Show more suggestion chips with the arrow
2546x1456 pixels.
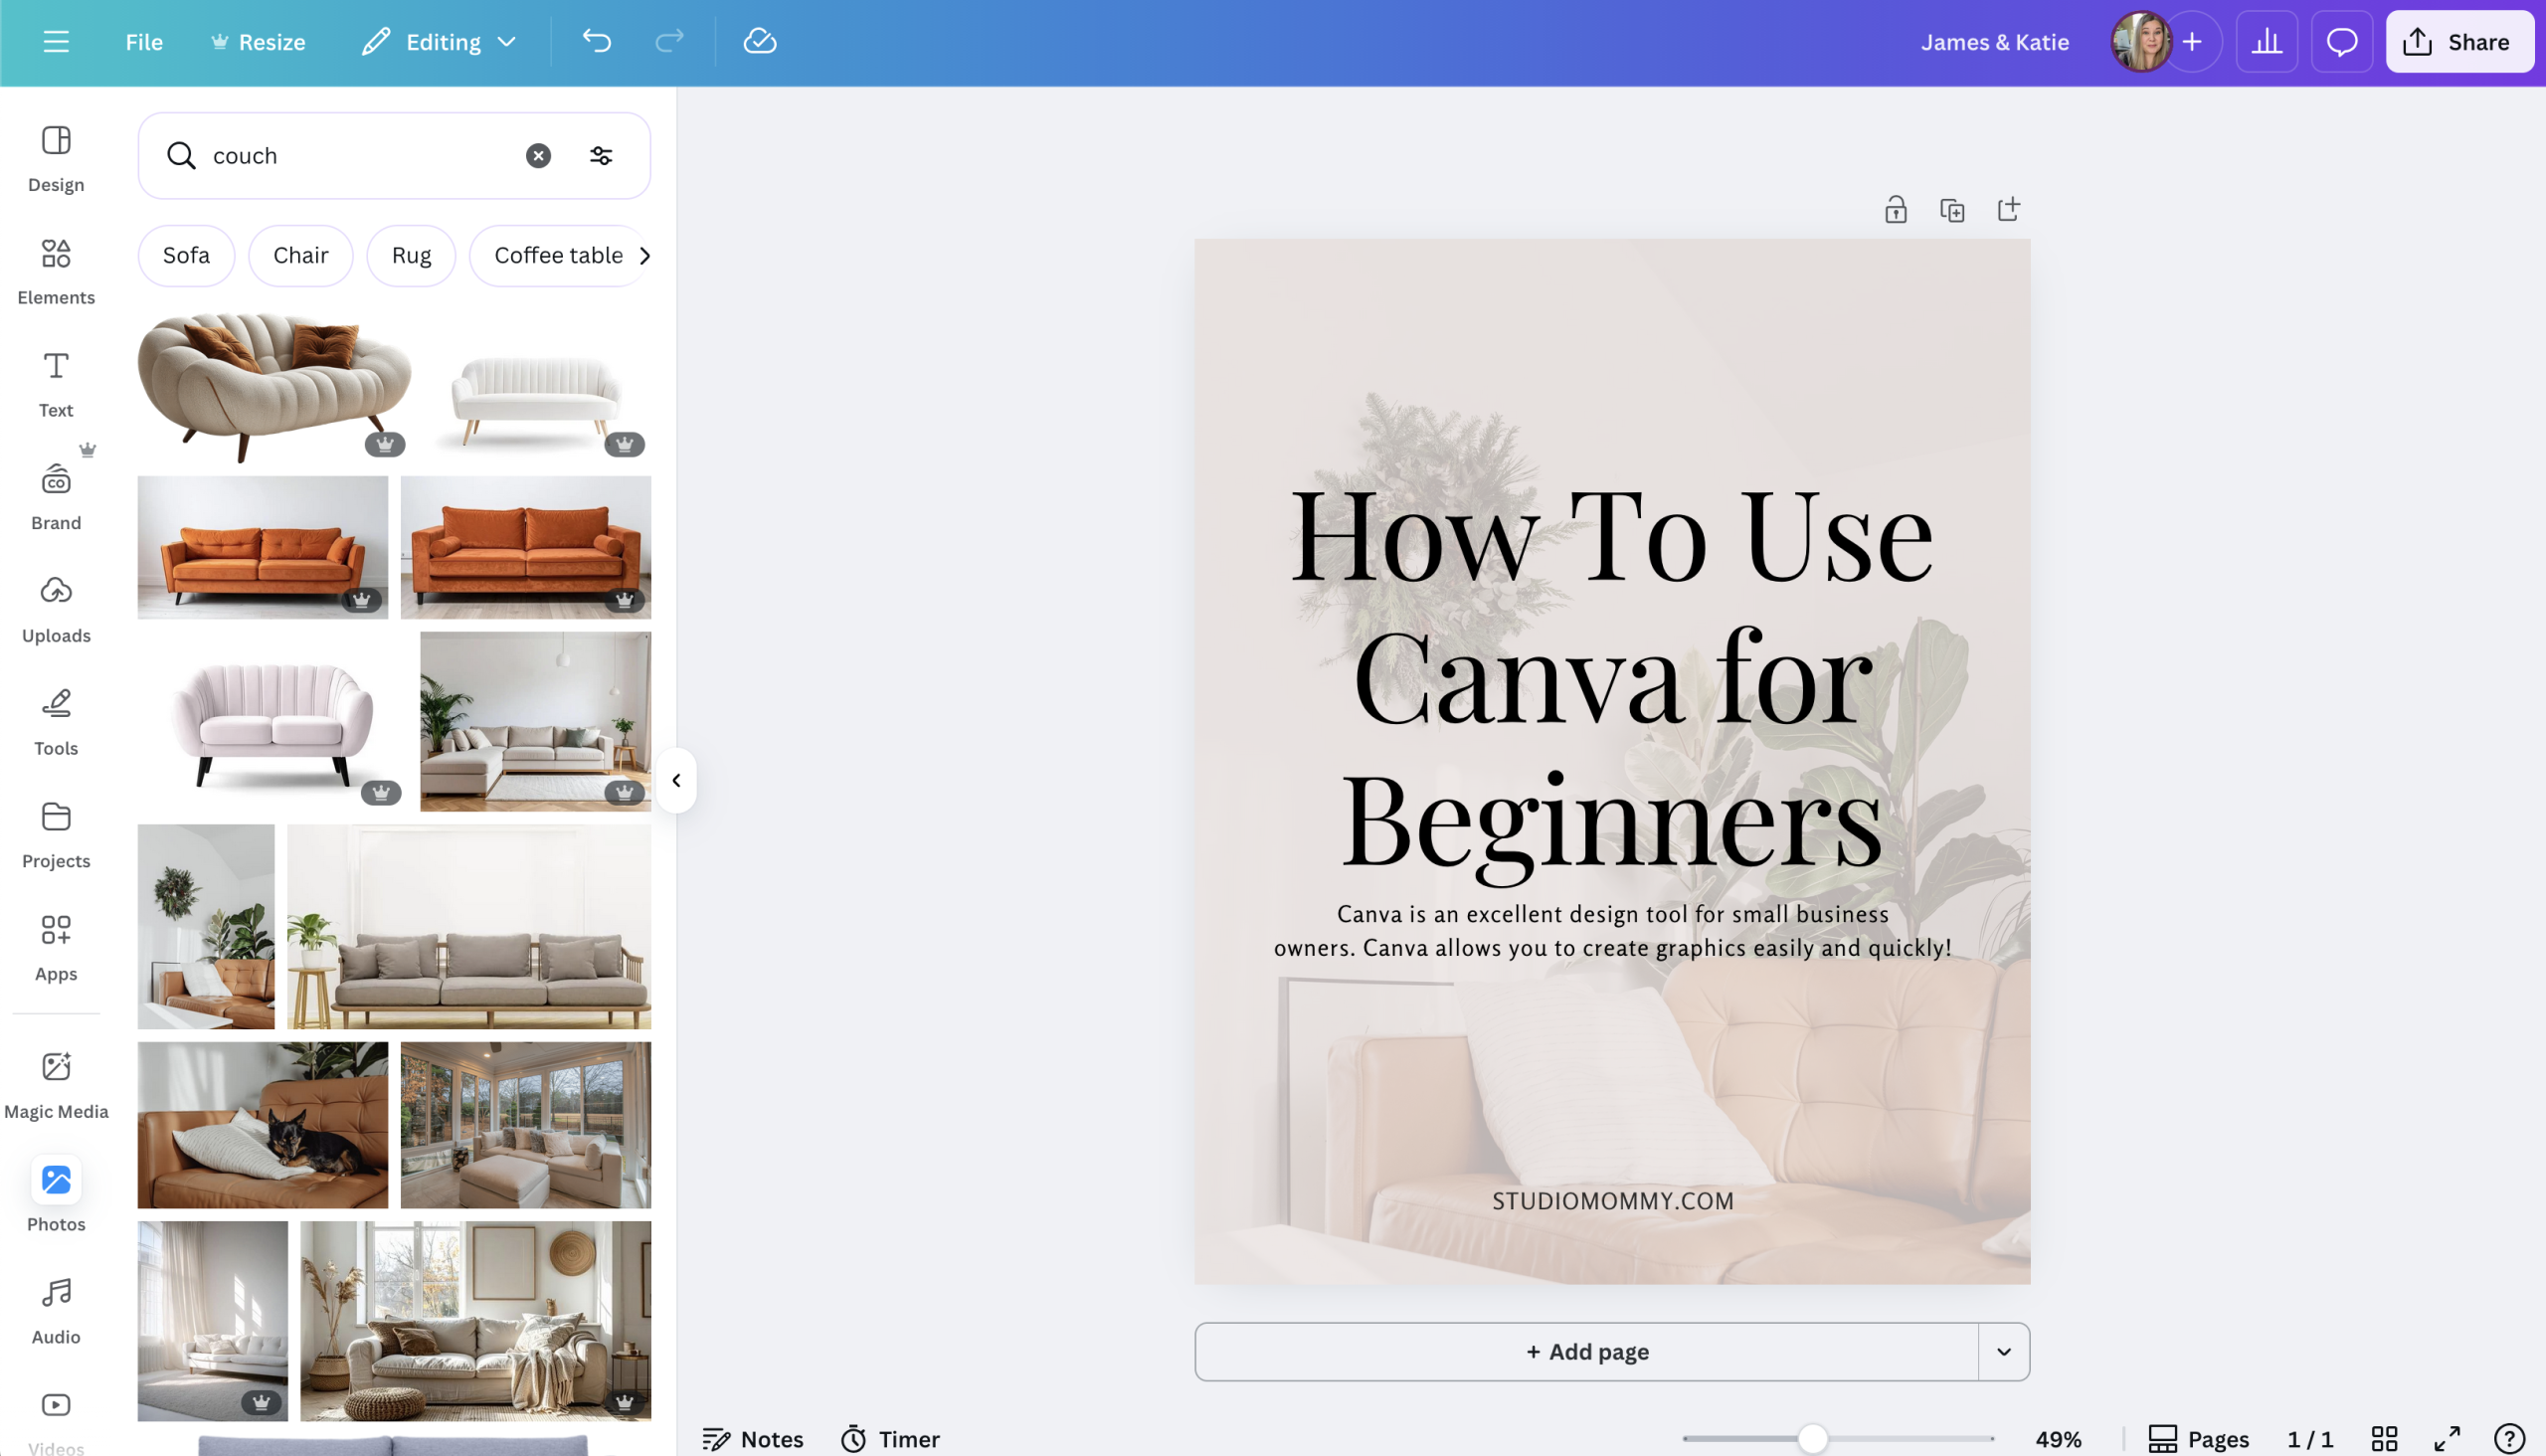click(645, 256)
